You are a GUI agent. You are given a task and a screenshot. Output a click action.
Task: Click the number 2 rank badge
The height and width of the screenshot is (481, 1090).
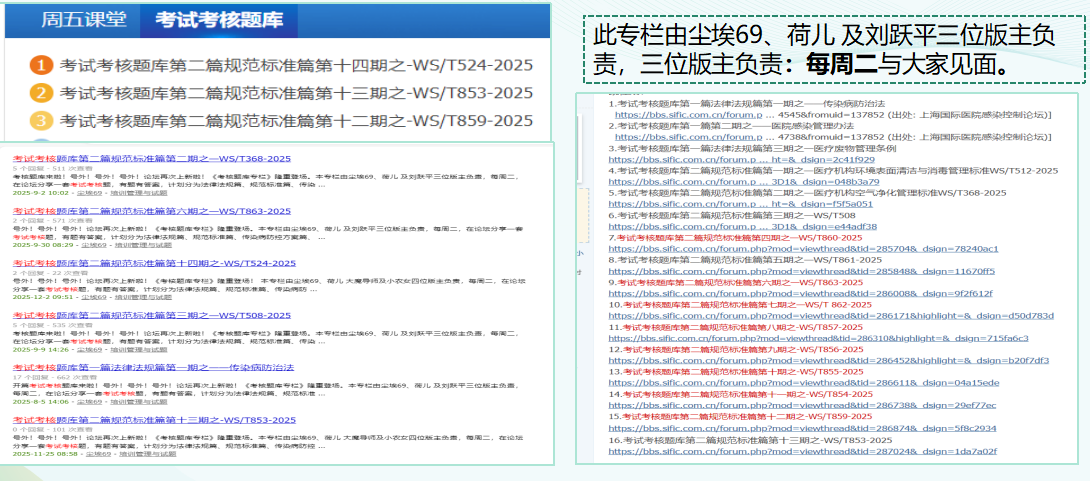coord(41,93)
